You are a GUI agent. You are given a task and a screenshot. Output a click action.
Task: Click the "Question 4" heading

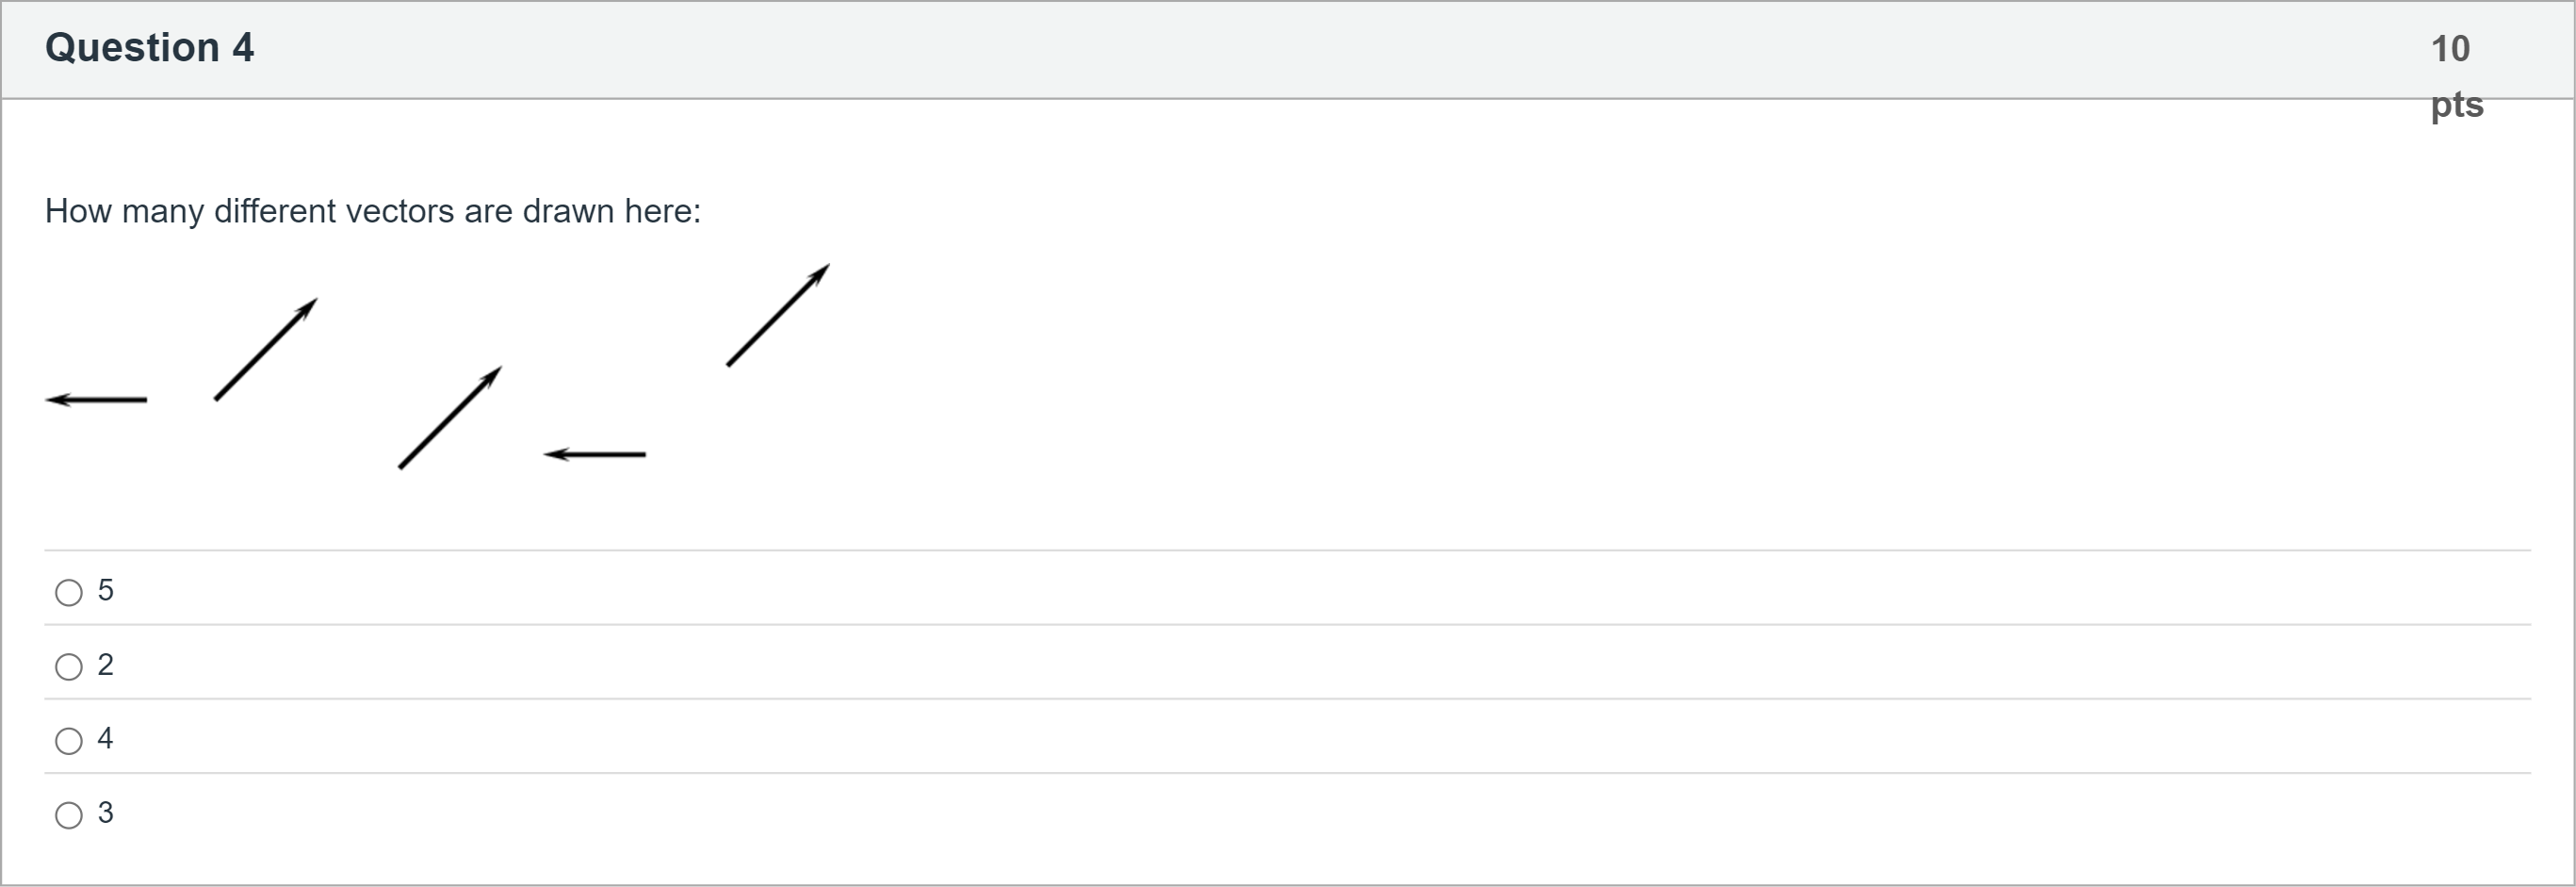coord(150,48)
